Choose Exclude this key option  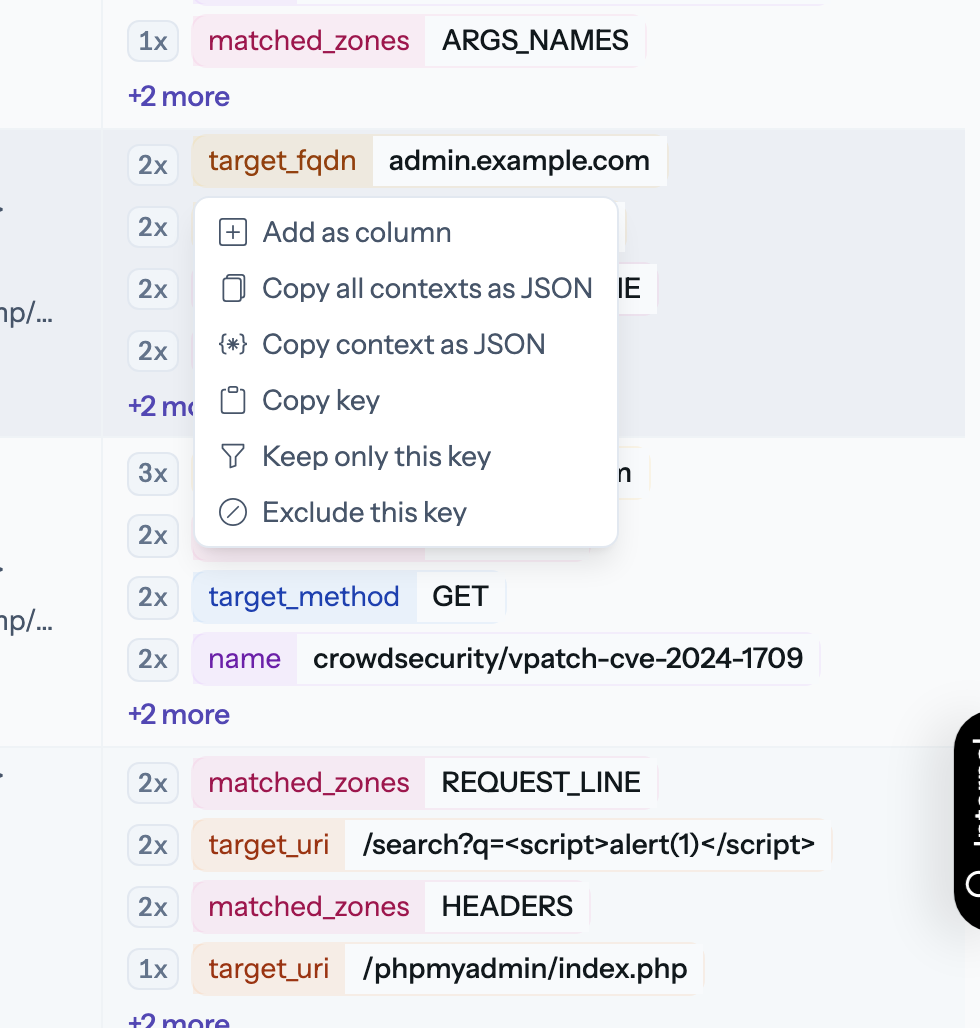pyautogui.click(x=406, y=512)
